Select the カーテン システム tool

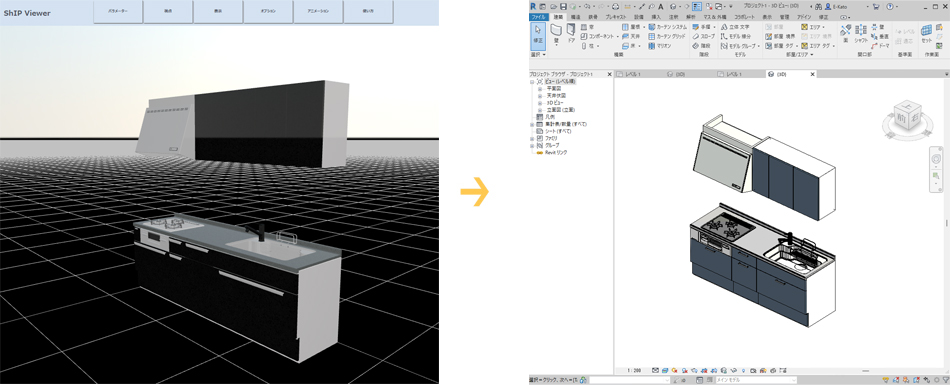668,27
